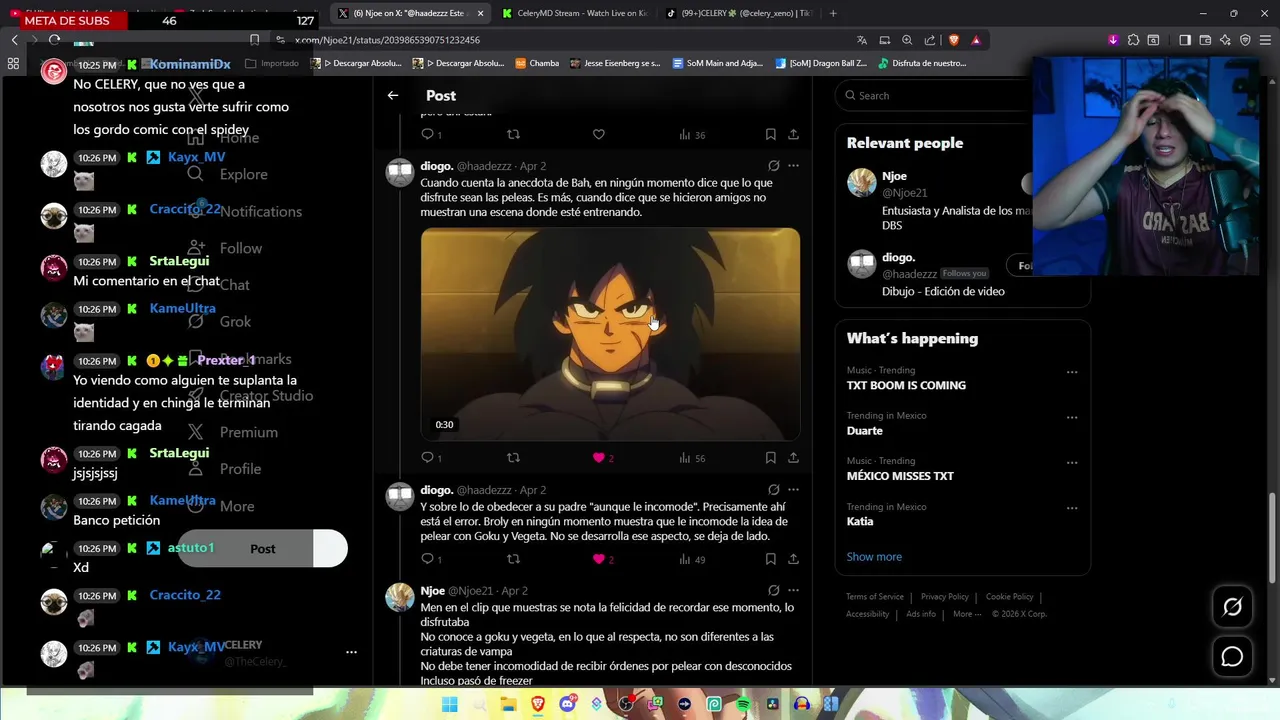Viewport: 1280px width, 720px height.
Task: Open more options on diogo's 'Cuando cuenta' post
Action: coord(793,166)
